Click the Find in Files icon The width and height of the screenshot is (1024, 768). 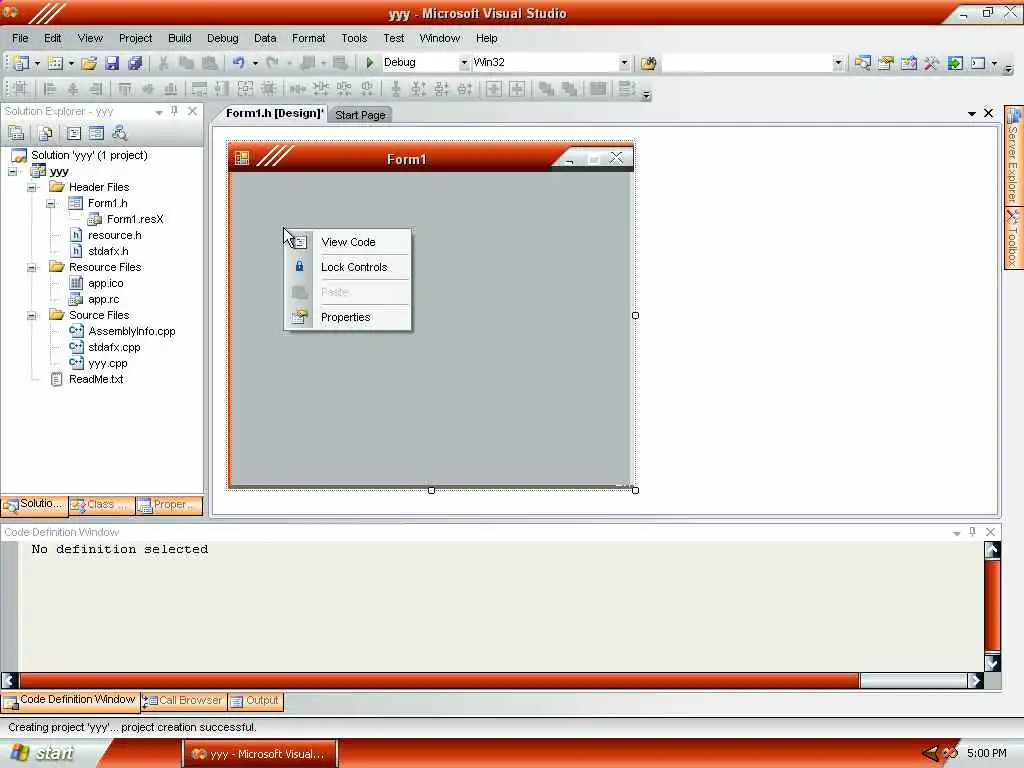[648, 63]
